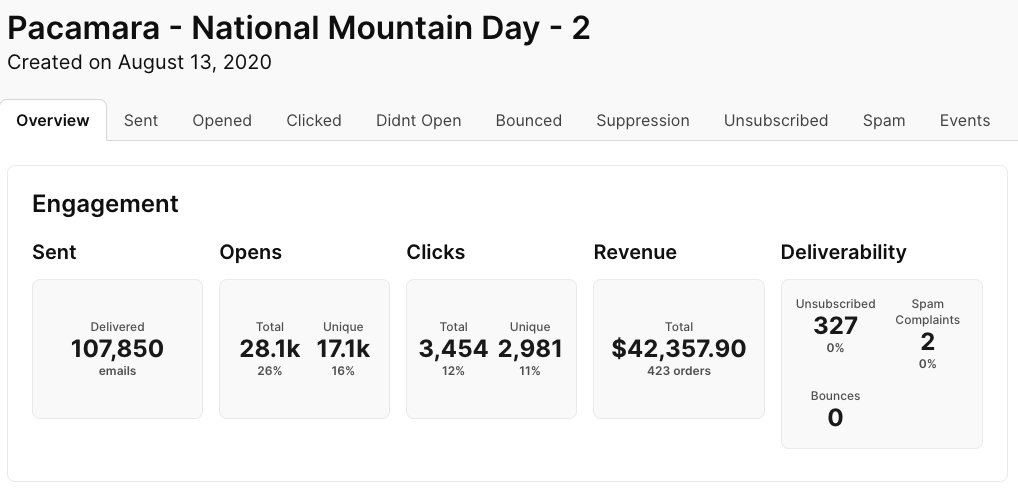Screen dimensions: 1018x493
Task: Click the Deliverability section heading
Action: tap(843, 252)
